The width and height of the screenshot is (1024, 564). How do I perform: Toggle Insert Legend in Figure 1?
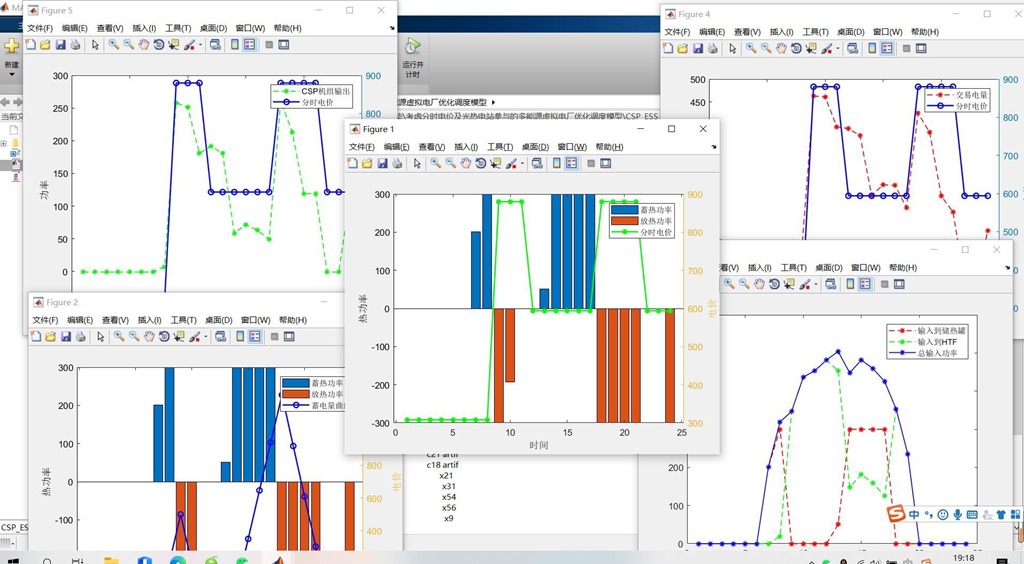click(x=571, y=163)
